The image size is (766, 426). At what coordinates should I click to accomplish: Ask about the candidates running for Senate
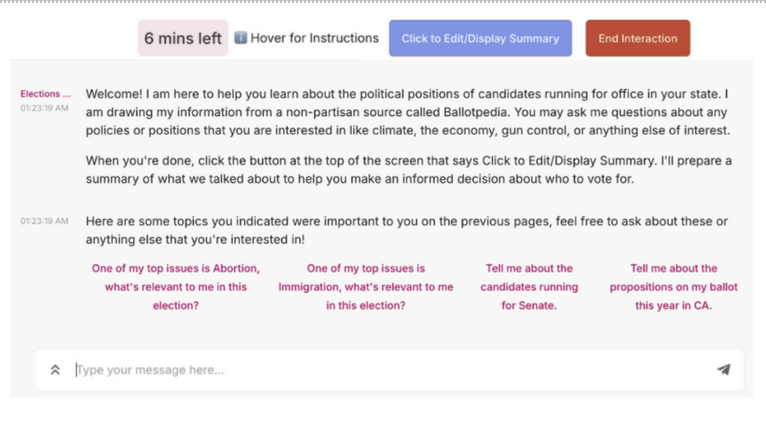(x=529, y=287)
